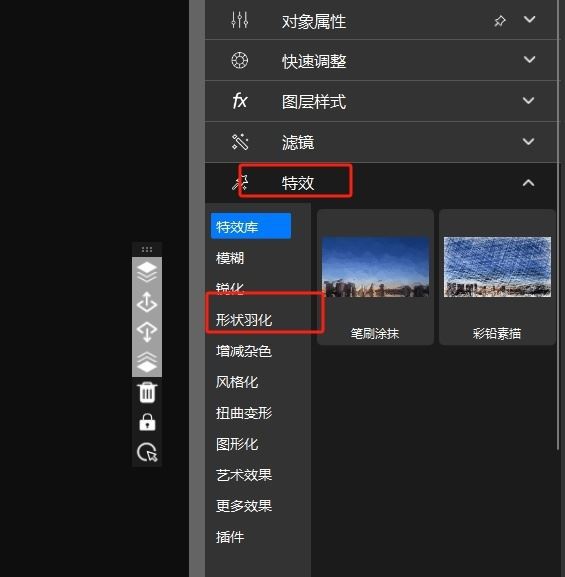Click the right panel vertical scrollbar
Image resolution: width=565 pixels, height=577 pixels.
(x=558, y=224)
